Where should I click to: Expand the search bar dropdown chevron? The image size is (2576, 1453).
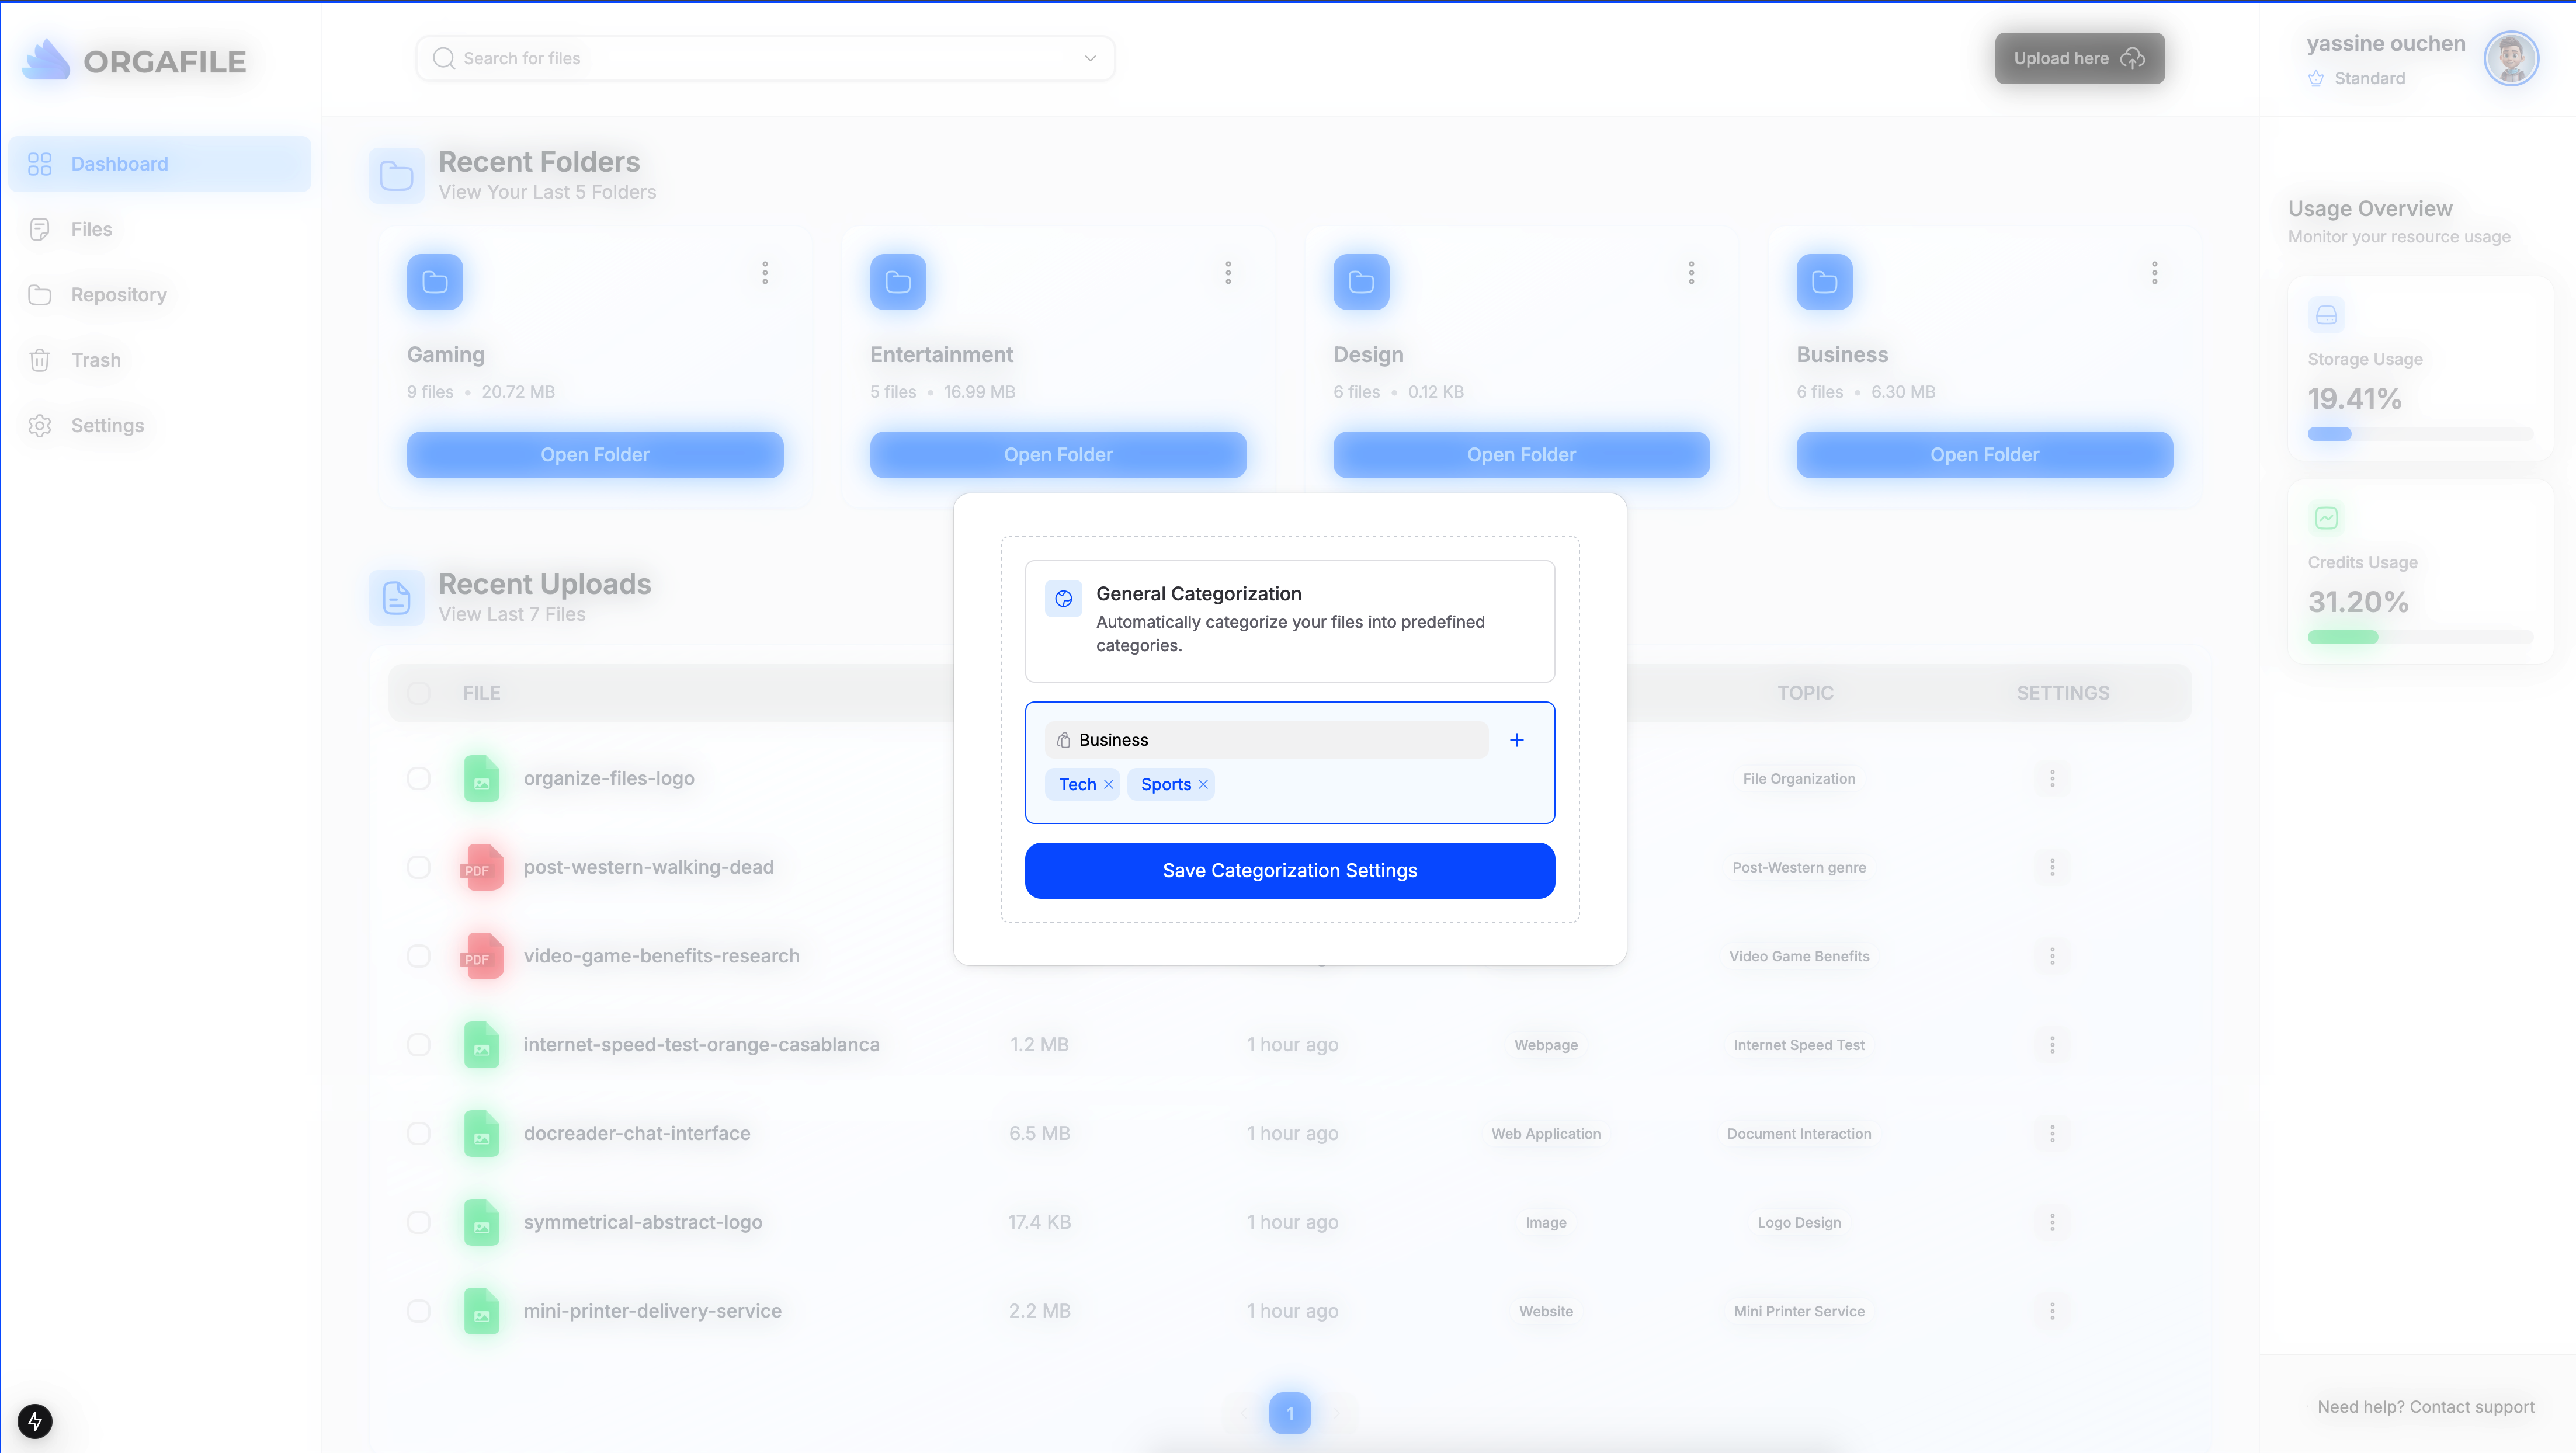coord(1090,59)
